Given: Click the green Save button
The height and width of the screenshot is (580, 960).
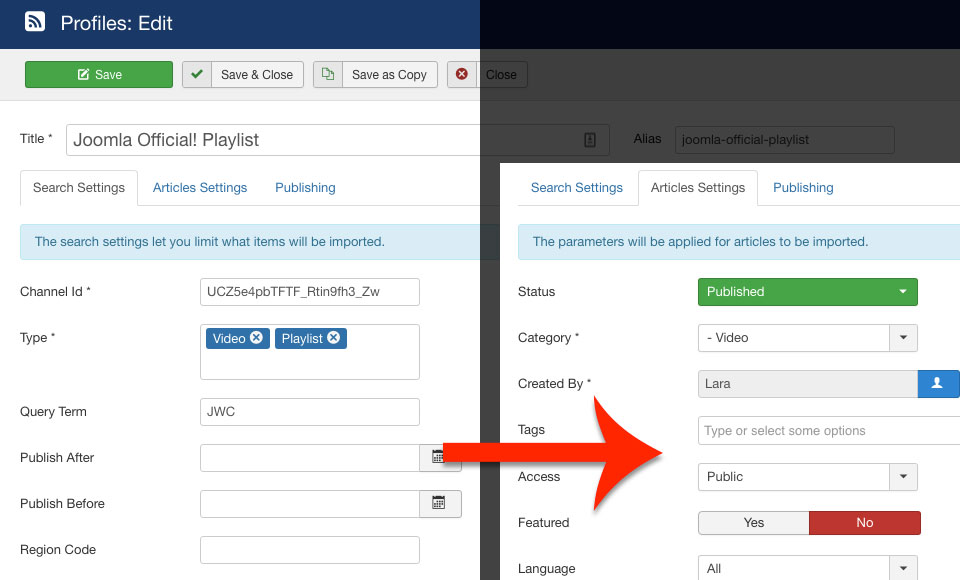Looking at the screenshot, I should click(99, 75).
